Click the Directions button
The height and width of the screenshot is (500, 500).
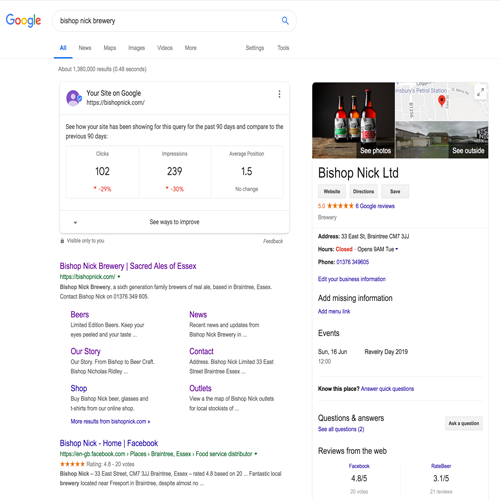363,191
